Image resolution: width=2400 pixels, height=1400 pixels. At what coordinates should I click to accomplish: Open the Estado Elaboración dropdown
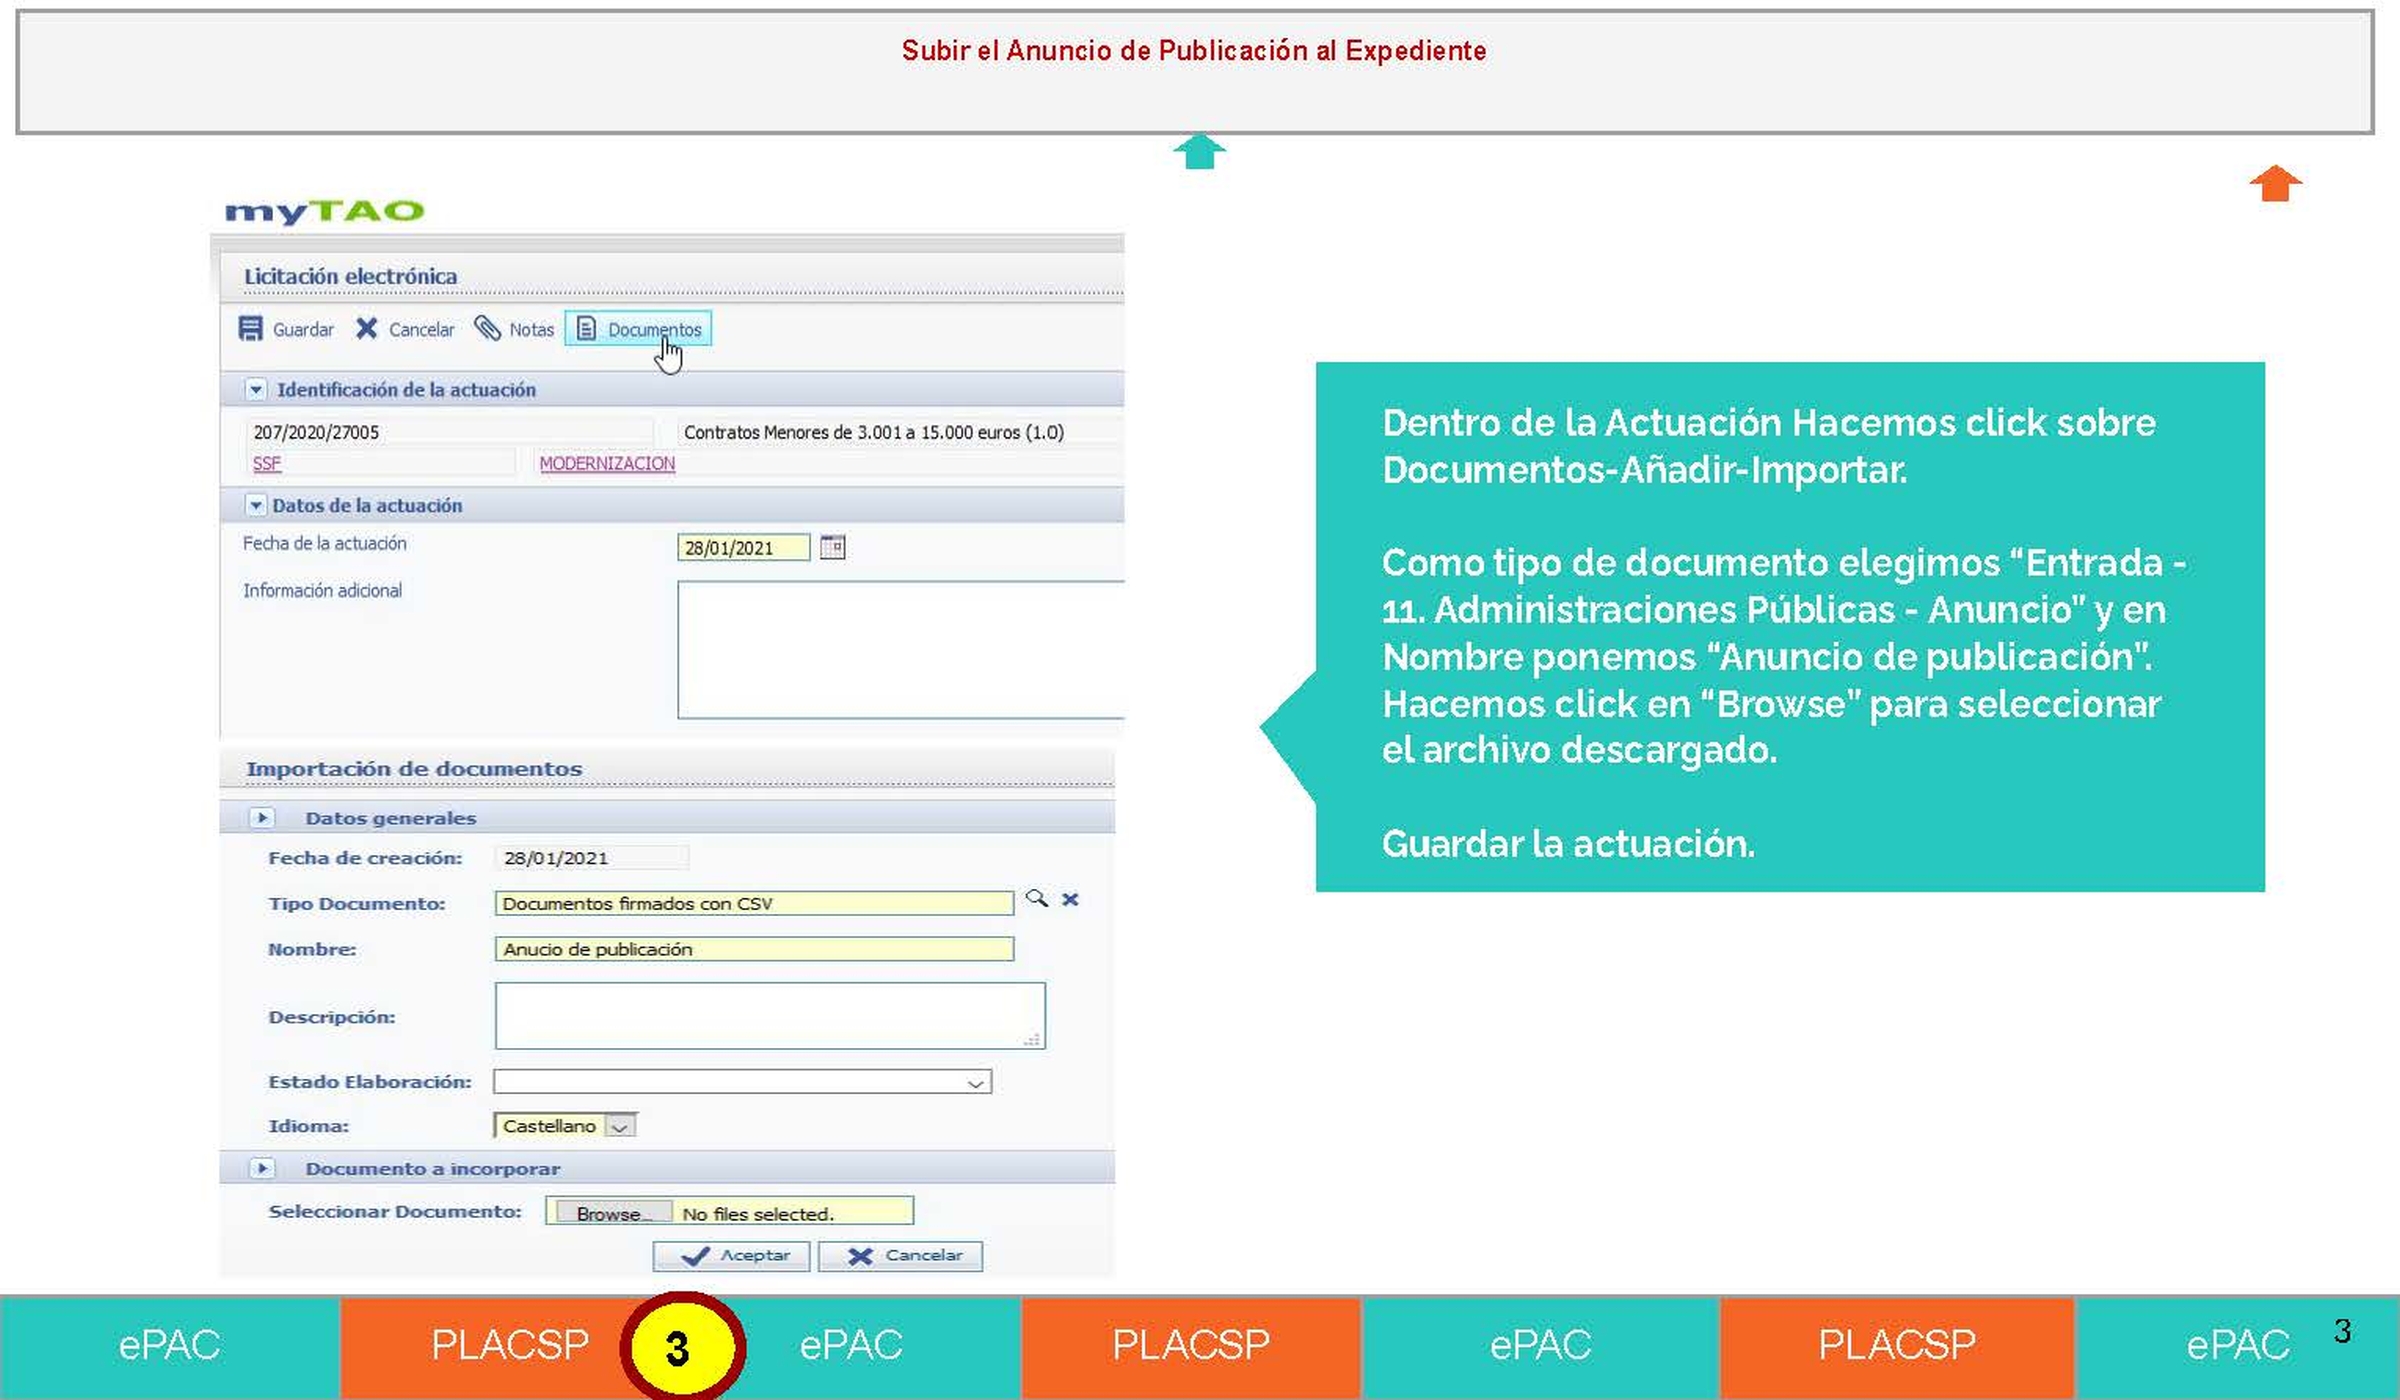(742, 1082)
